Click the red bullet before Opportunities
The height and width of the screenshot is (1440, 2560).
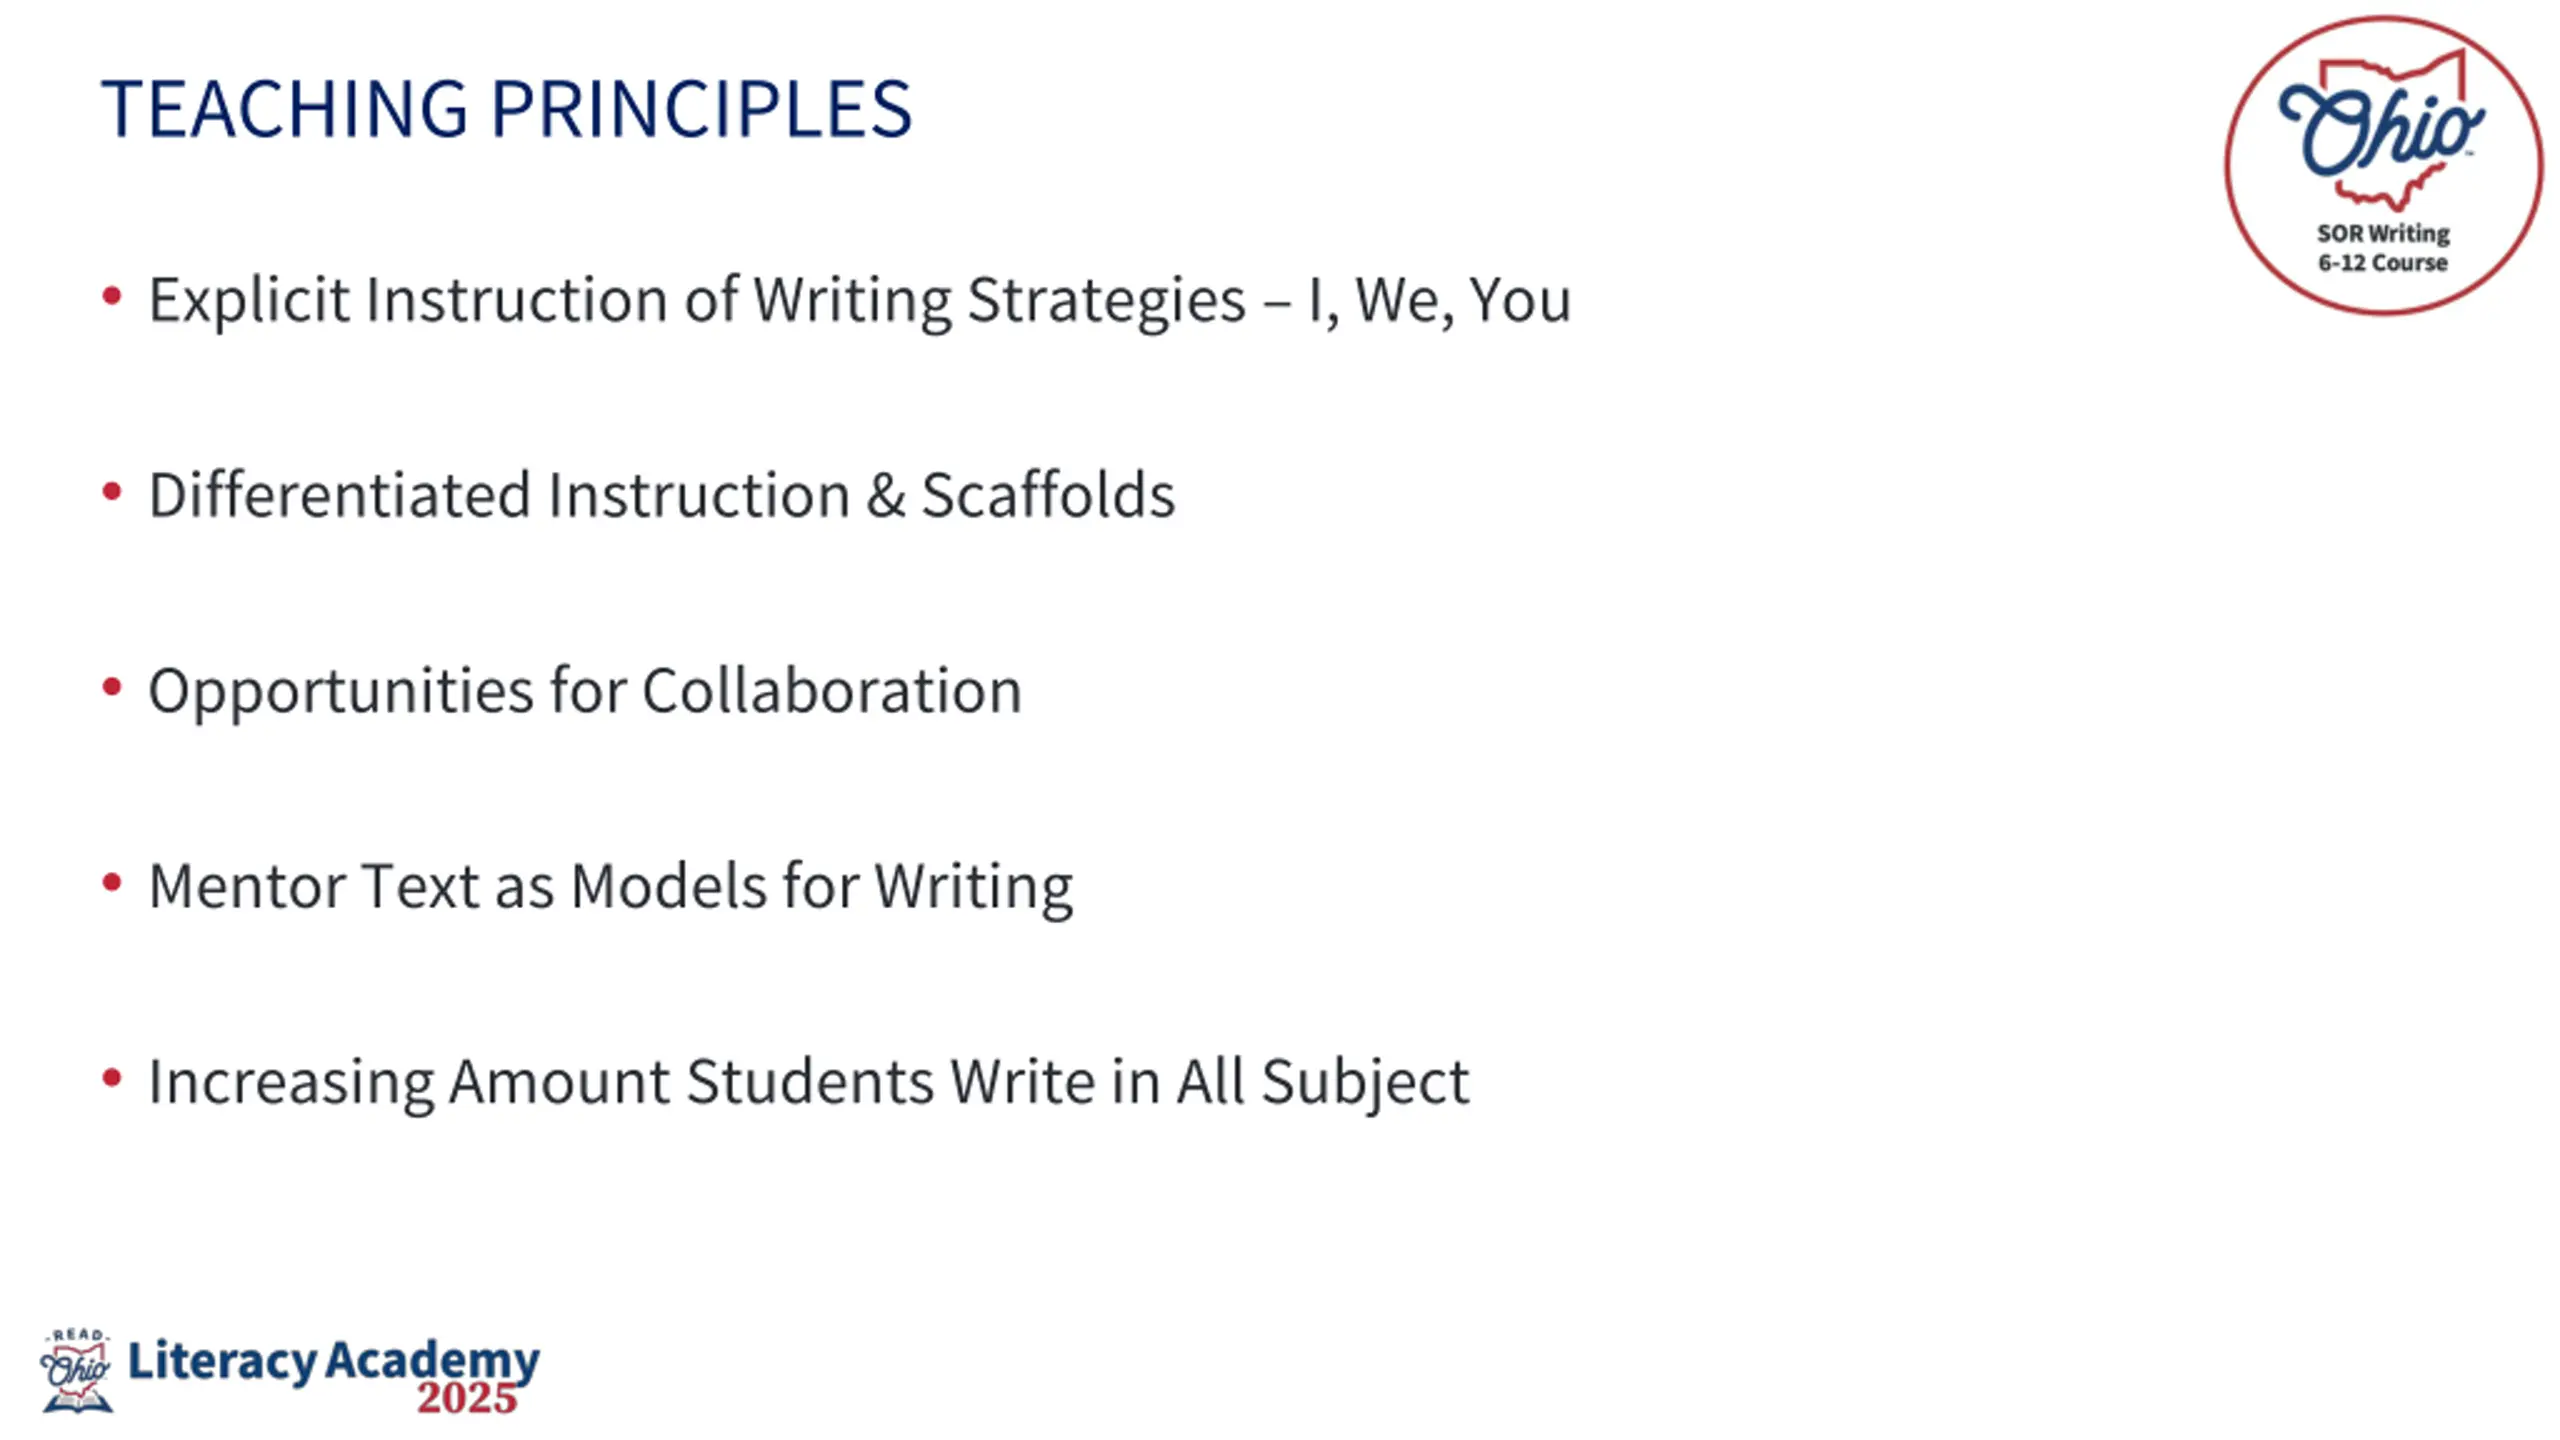coord(112,687)
